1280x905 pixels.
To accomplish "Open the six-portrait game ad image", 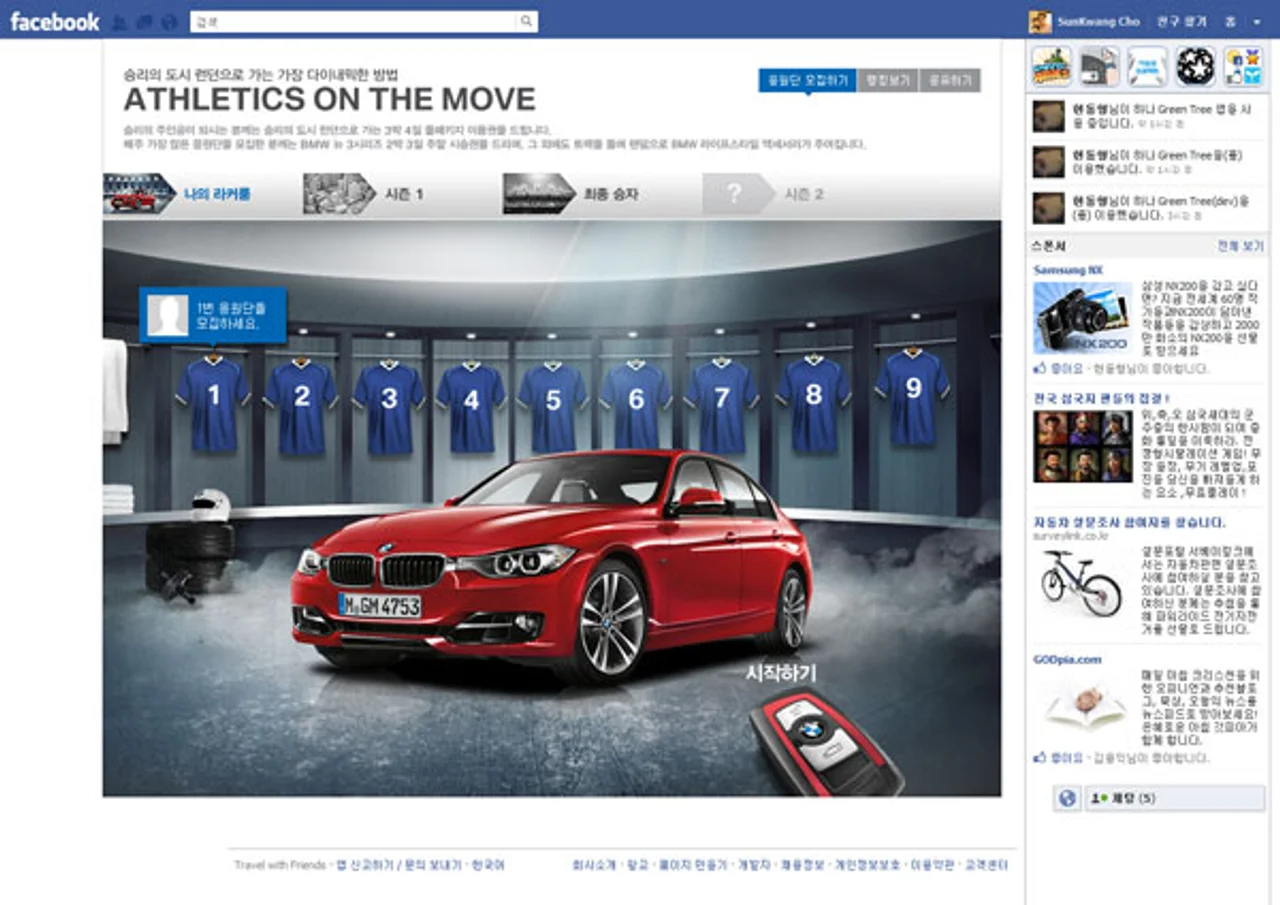I will [x=1083, y=447].
